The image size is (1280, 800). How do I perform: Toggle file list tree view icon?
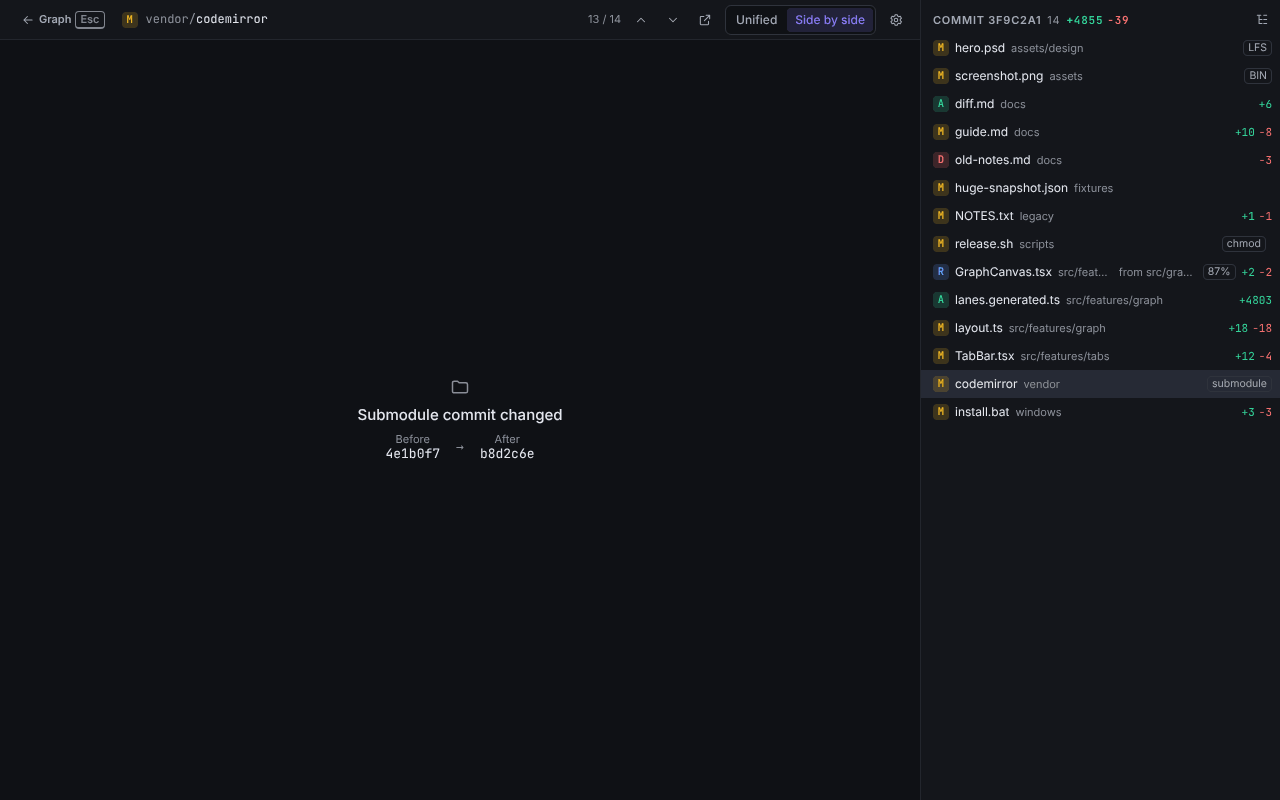tap(1262, 20)
